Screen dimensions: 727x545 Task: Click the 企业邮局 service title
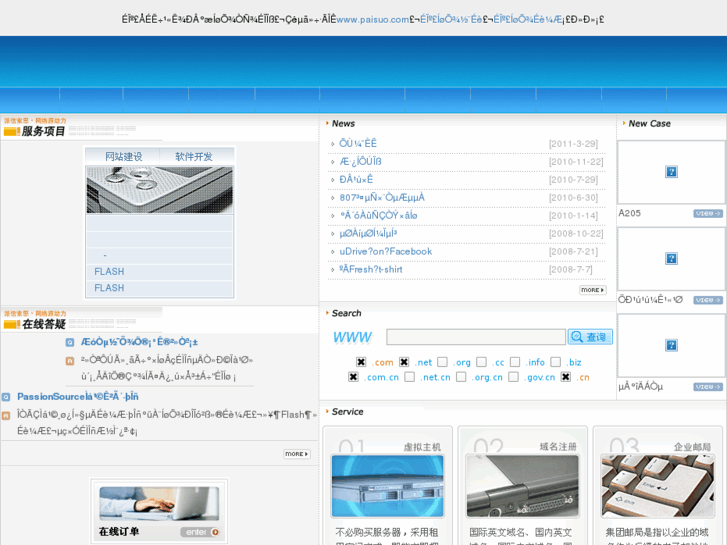[692, 447]
